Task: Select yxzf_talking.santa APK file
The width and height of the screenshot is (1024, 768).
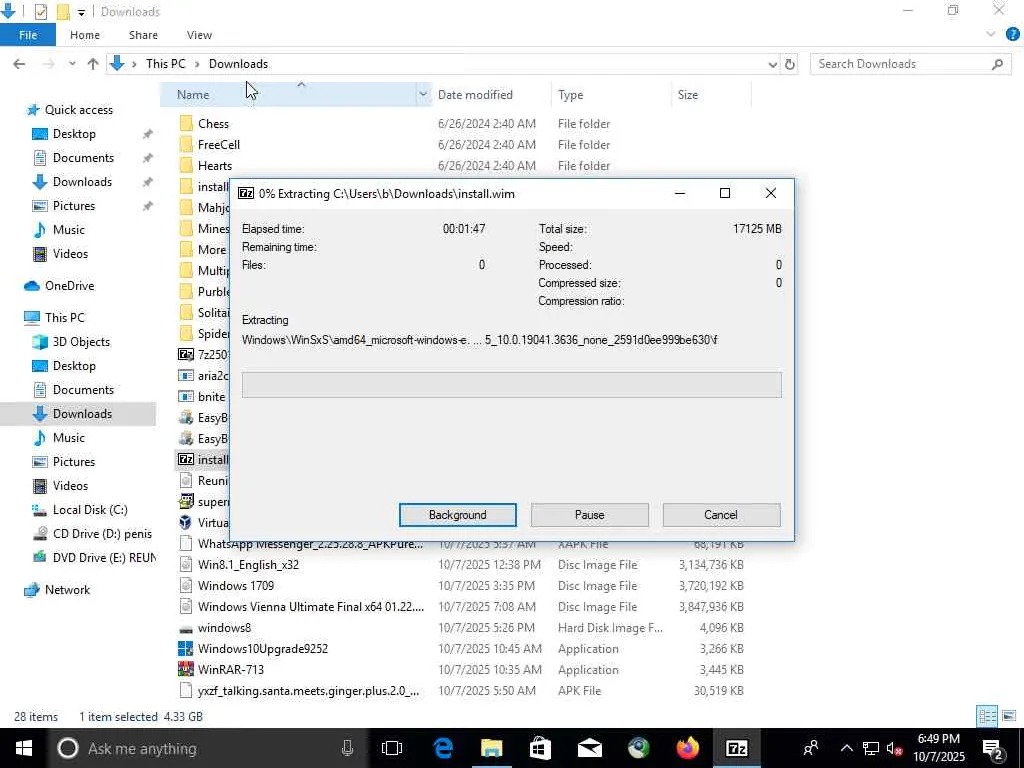Action: point(308,690)
